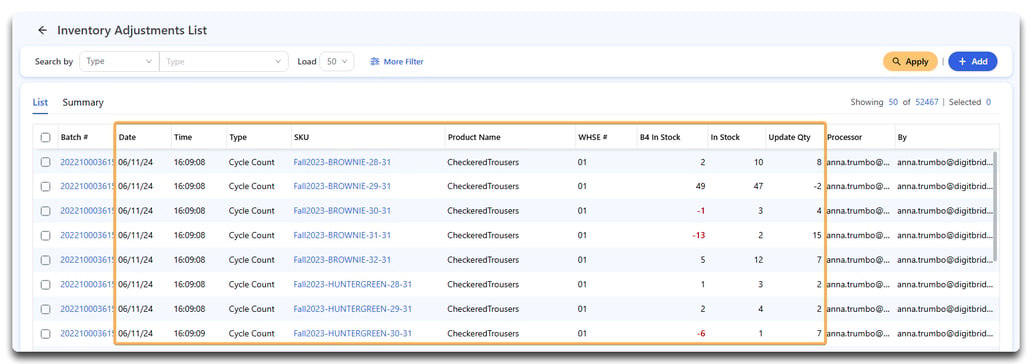
Task: Click the SKU column header
Action: (x=301, y=138)
